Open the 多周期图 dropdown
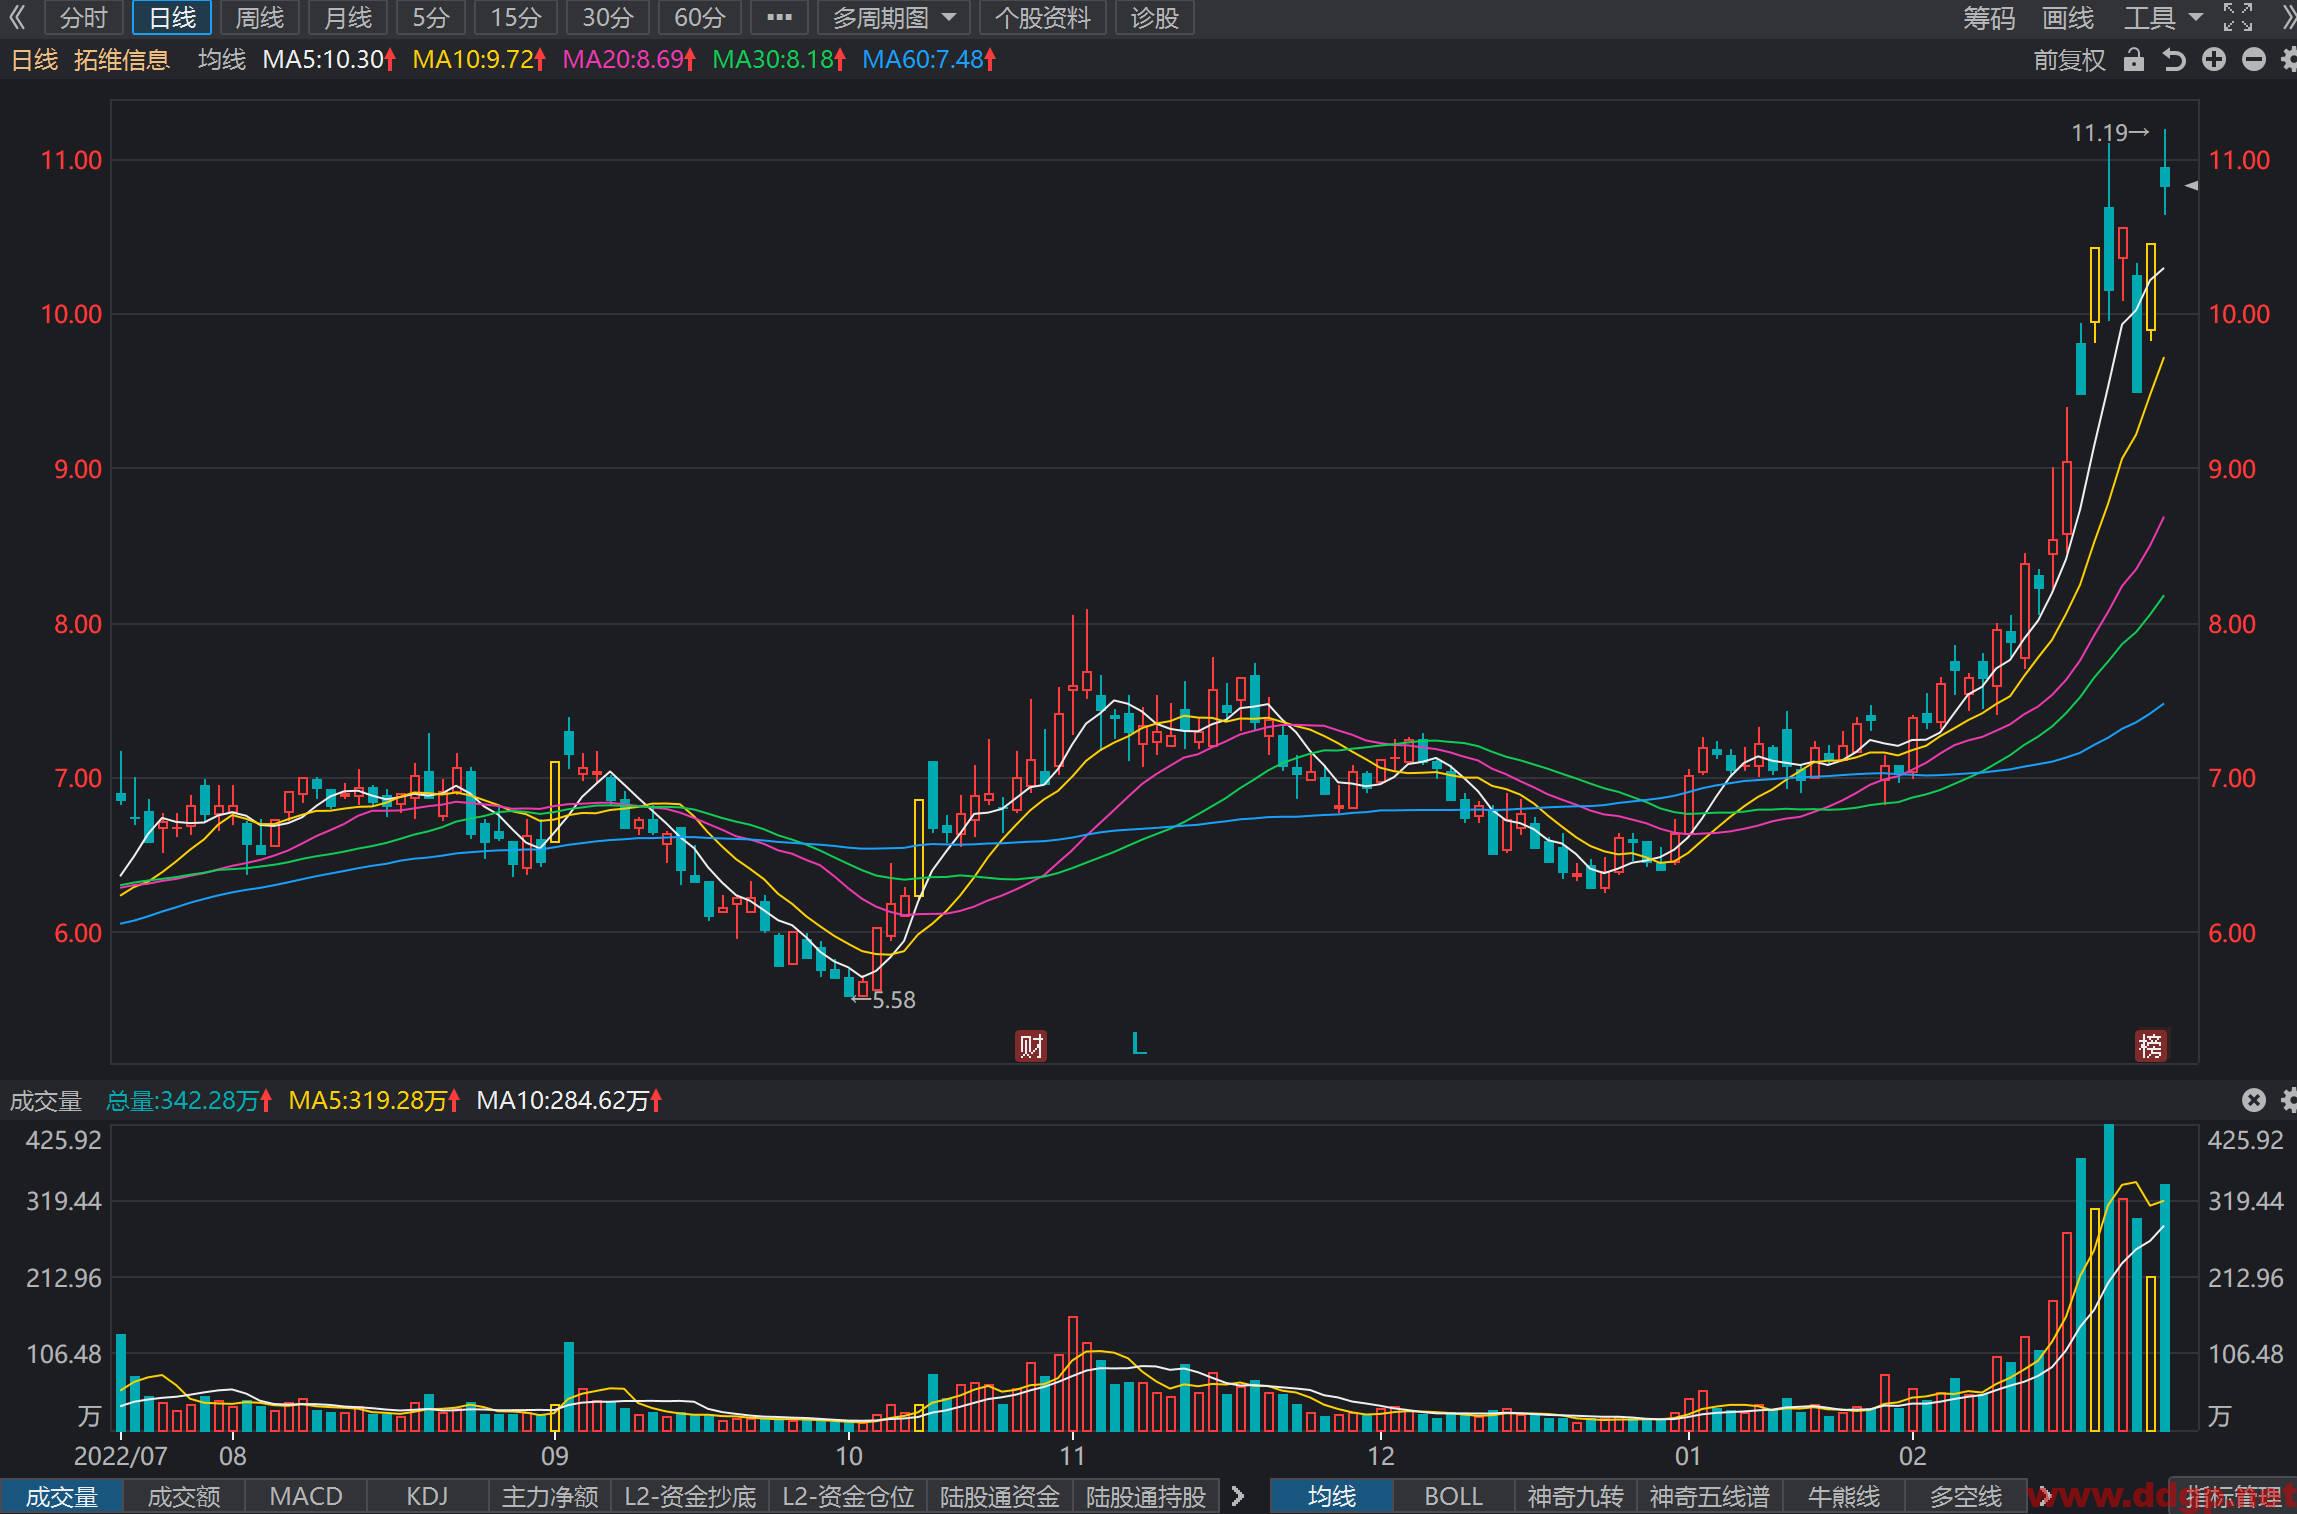 894,18
